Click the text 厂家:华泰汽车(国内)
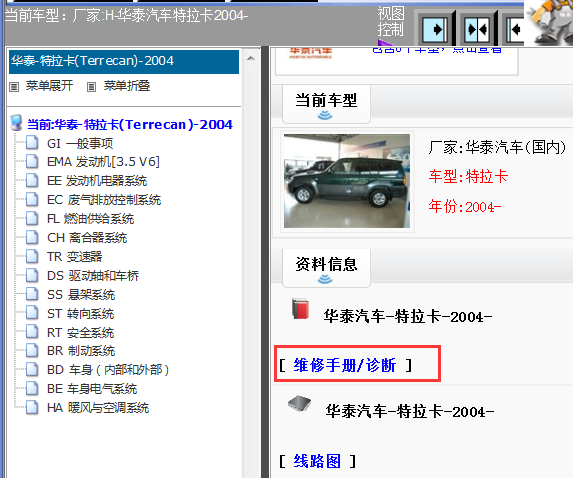 point(497,147)
